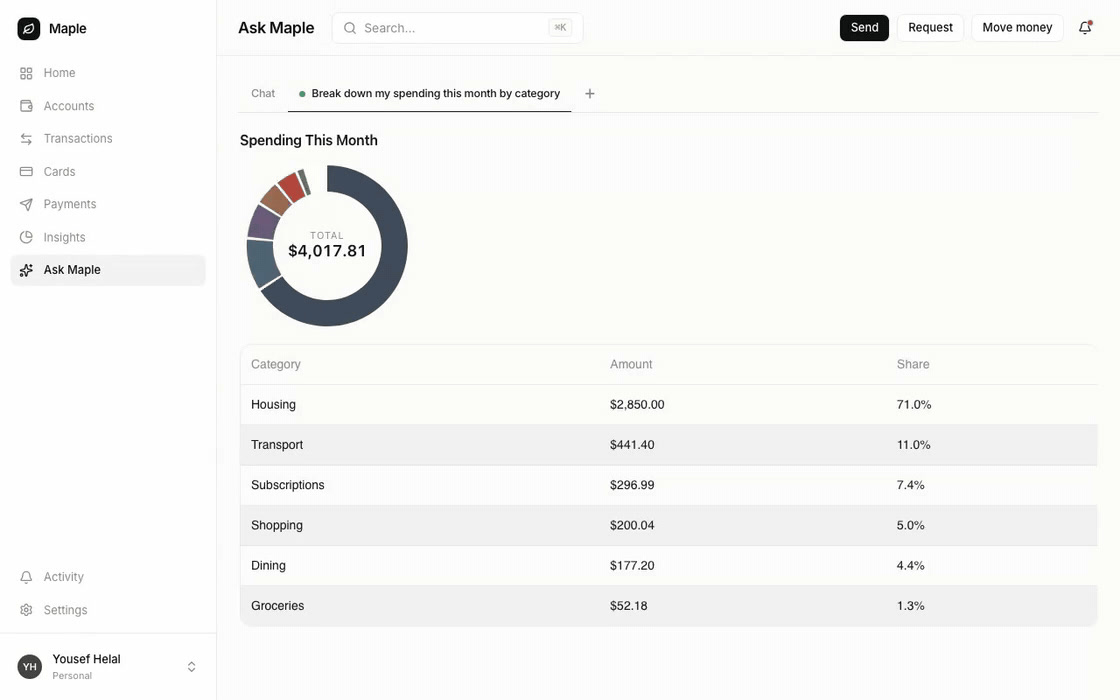Open Home from the sidebar grid icon

[26, 73]
